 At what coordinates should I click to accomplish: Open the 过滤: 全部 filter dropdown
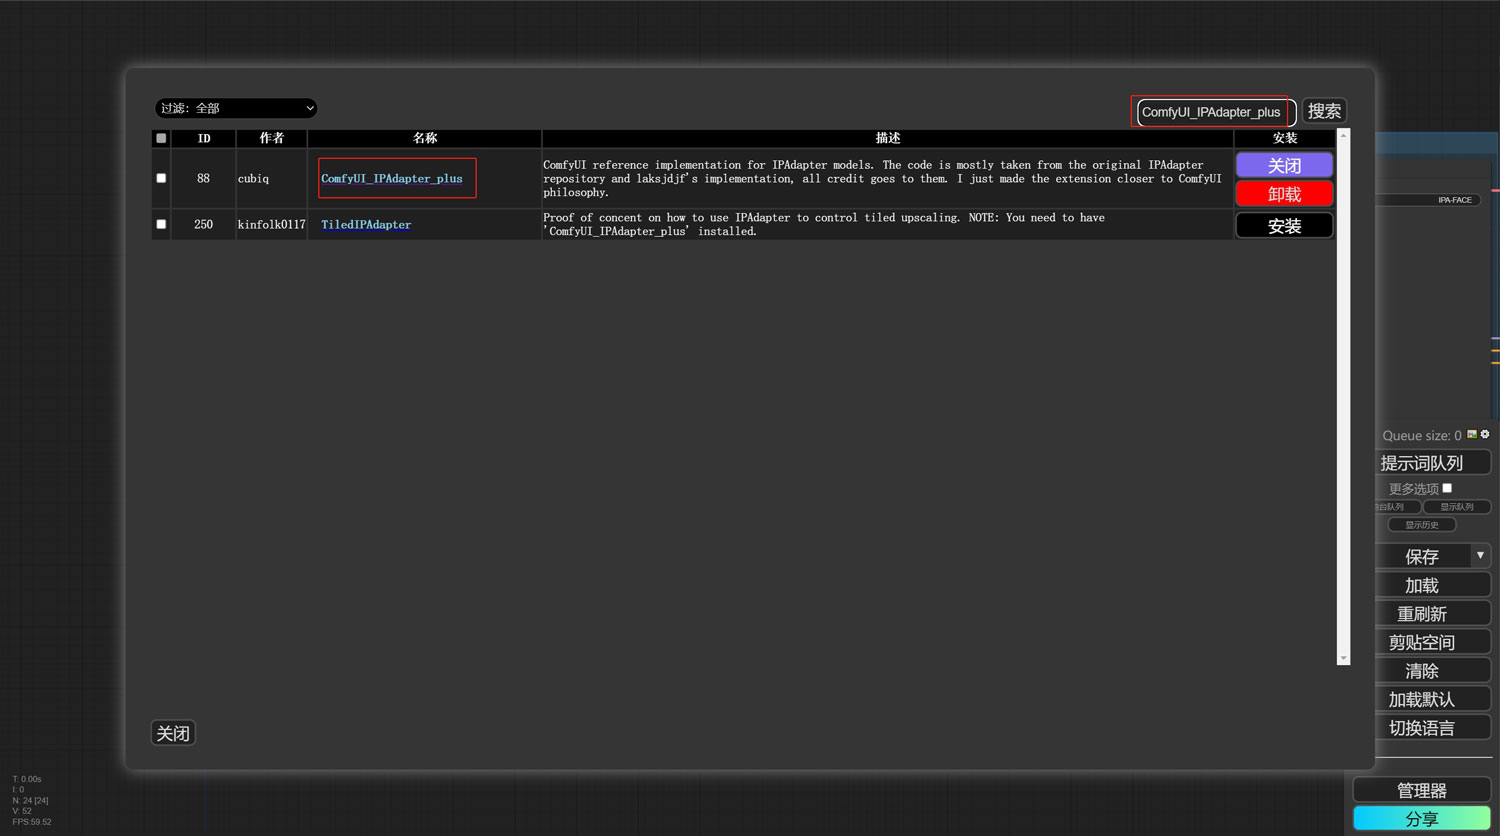[236, 108]
